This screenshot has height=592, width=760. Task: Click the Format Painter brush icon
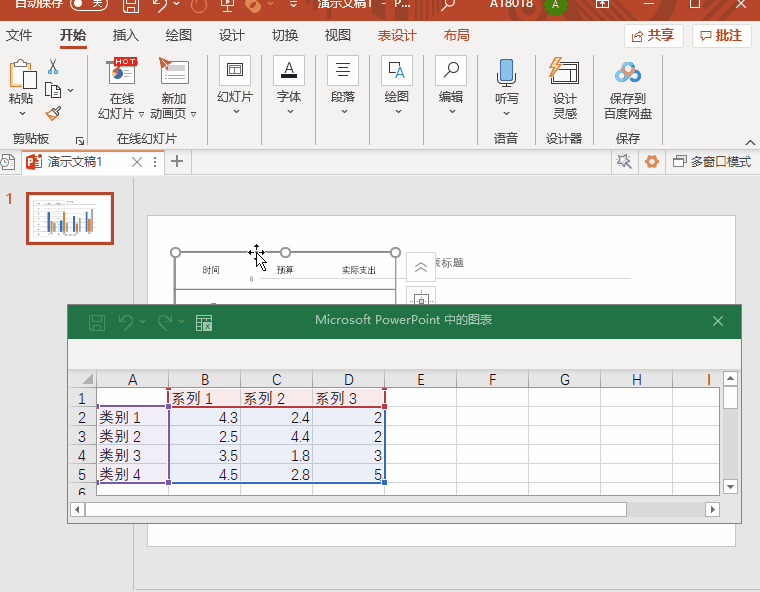[53, 113]
